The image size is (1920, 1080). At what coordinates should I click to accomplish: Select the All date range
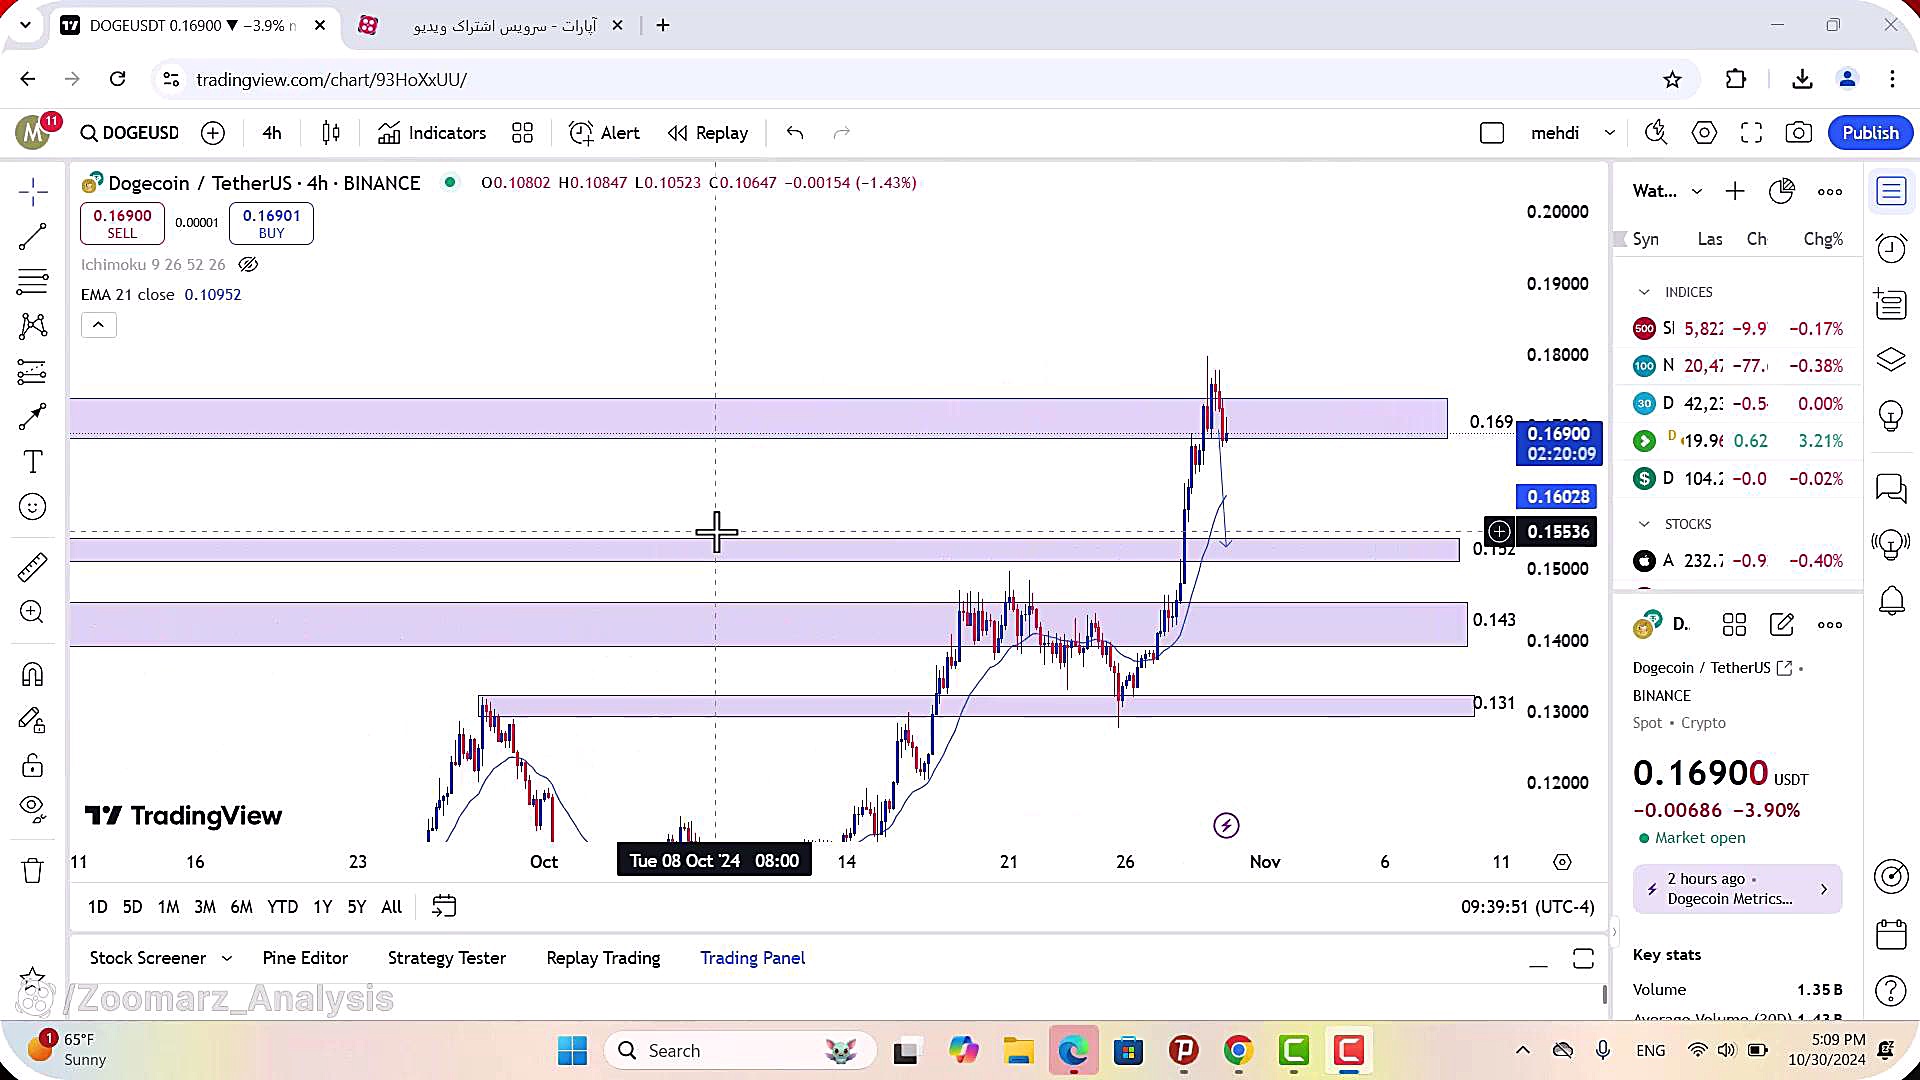coord(391,907)
